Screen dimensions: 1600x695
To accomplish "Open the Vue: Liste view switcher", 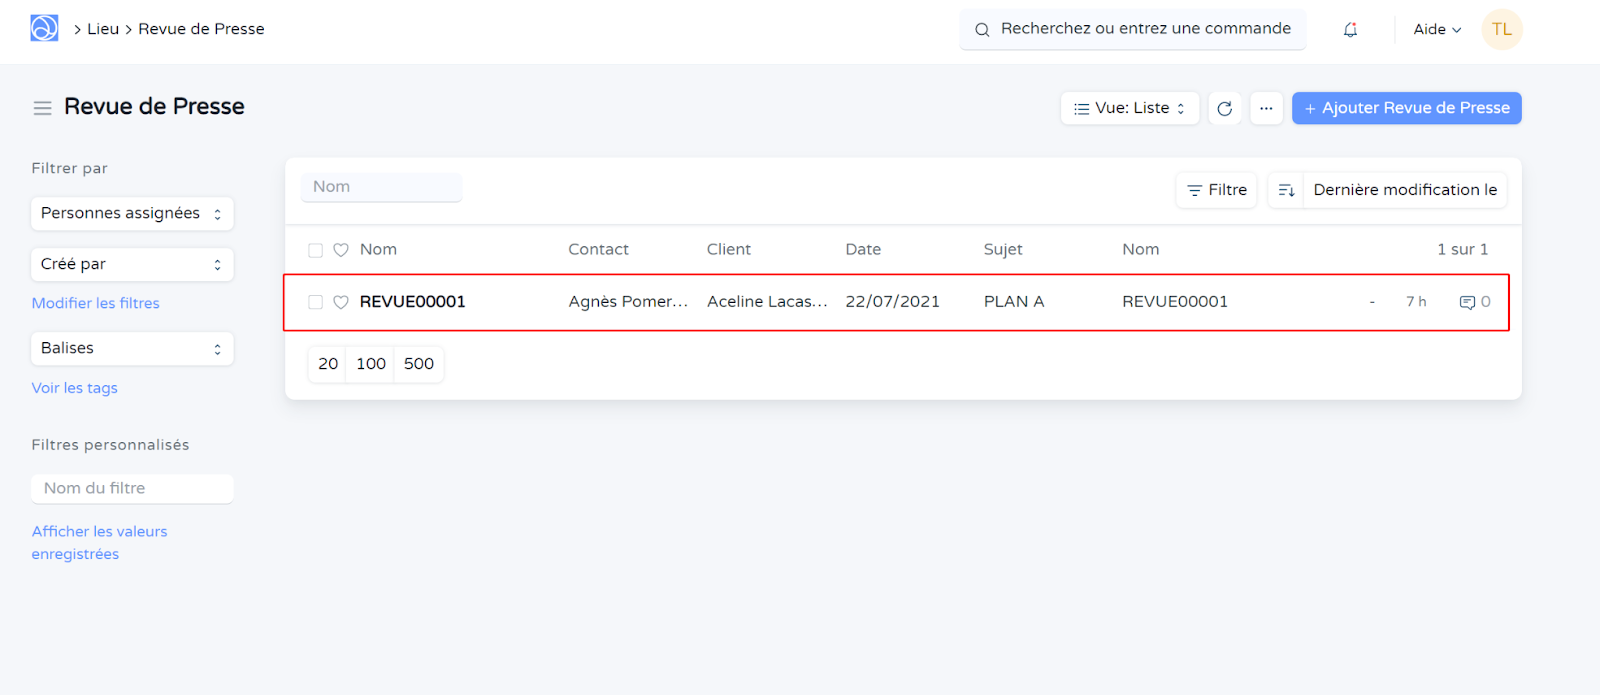I will [1129, 108].
